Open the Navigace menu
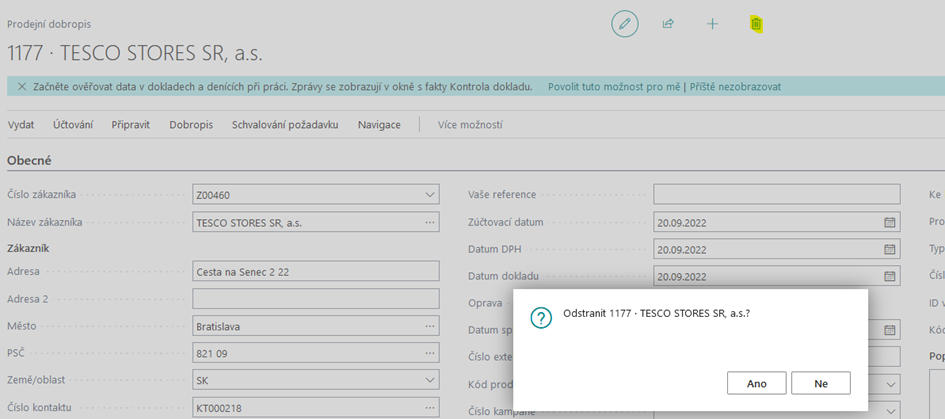The width and height of the screenshot is (945, 419). tap(379, 125)
